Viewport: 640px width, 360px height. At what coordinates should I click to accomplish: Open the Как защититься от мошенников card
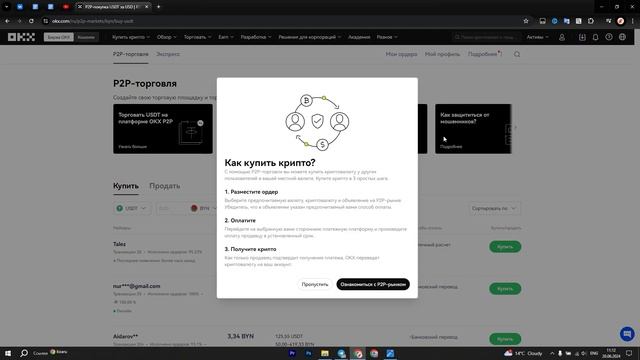[x=473, y=129]
